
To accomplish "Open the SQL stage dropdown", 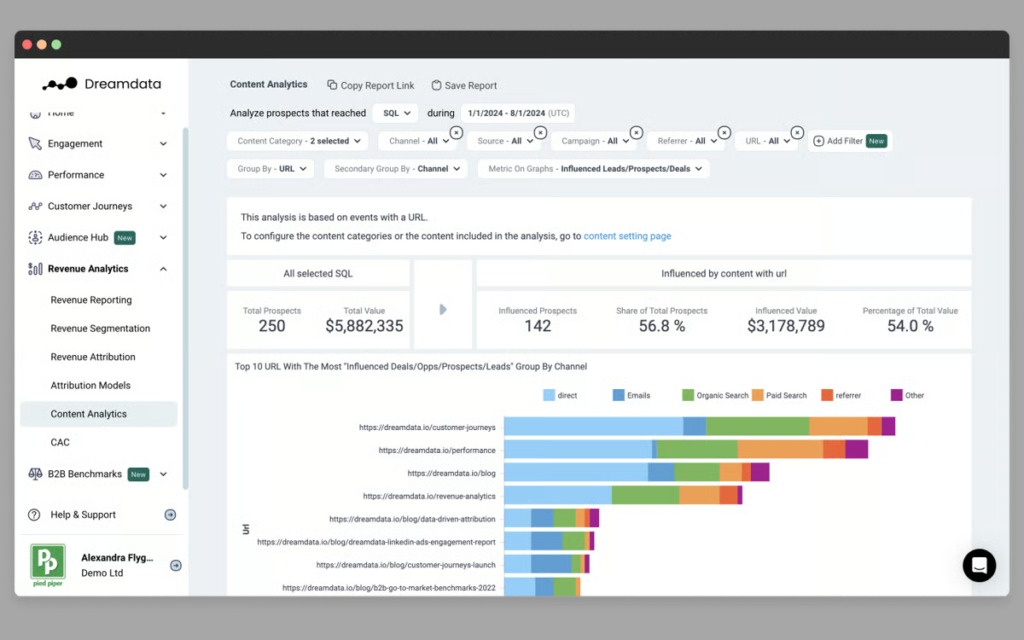I will pos(396,113).
